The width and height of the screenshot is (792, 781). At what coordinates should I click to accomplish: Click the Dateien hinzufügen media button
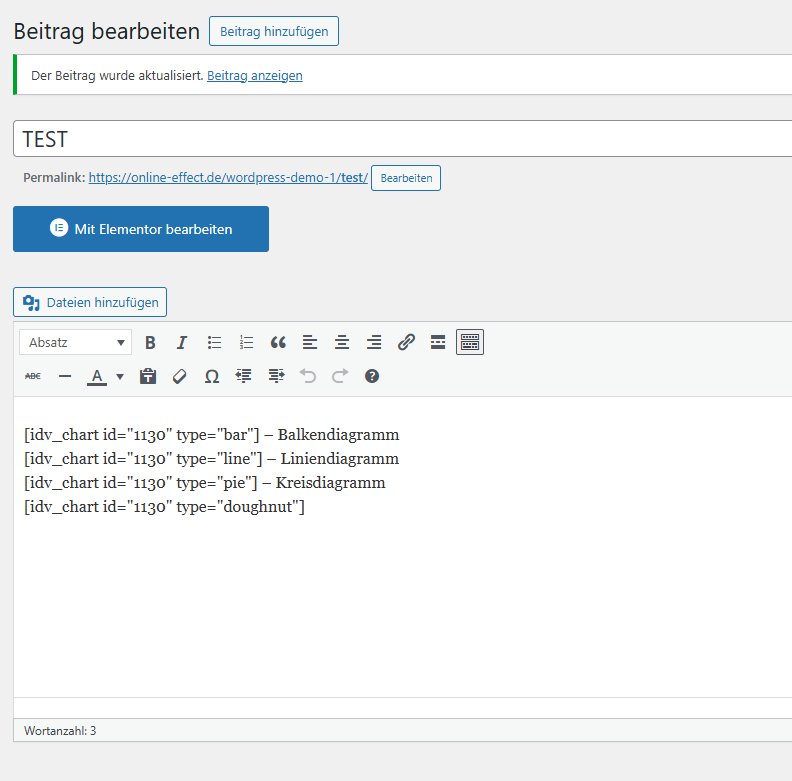click(x=90, y=302)
